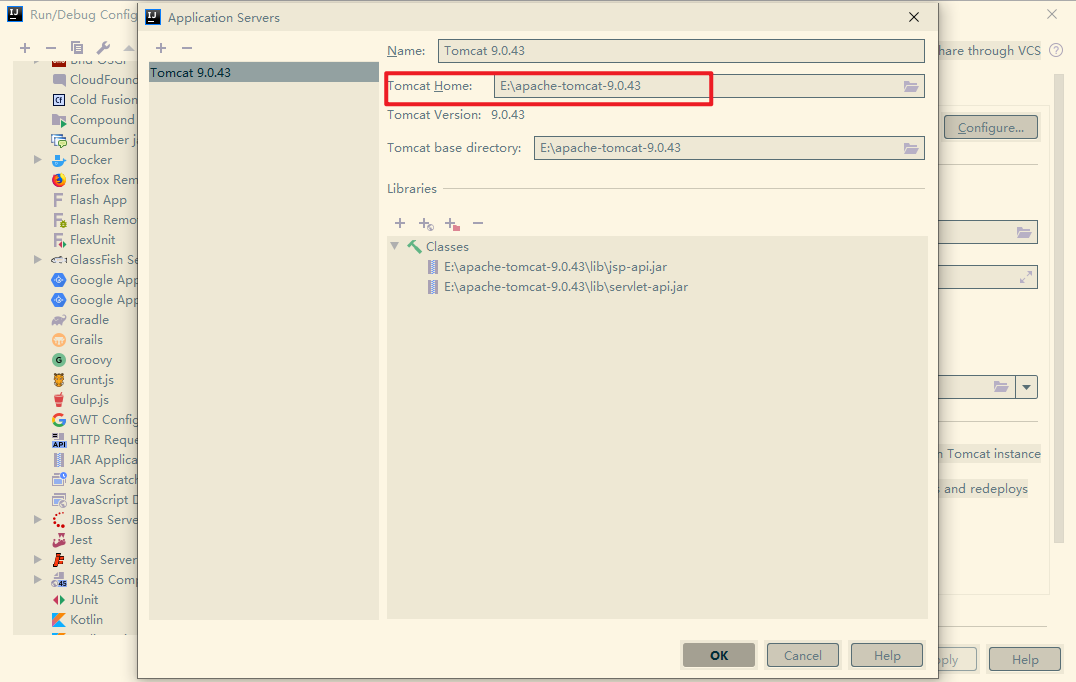This screenshot has height=682, width=1076.
Task: Expand the GlassFish Server node
Action: [x=38, y=259]
